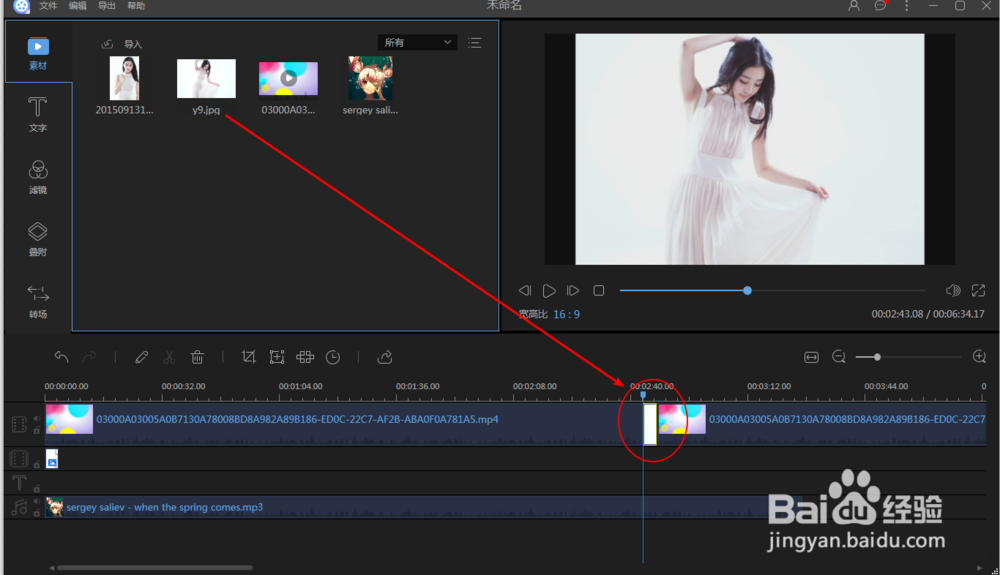Click 导入 to import media
This screenshot has width=1000, height=575.
[x=122, y=44]
